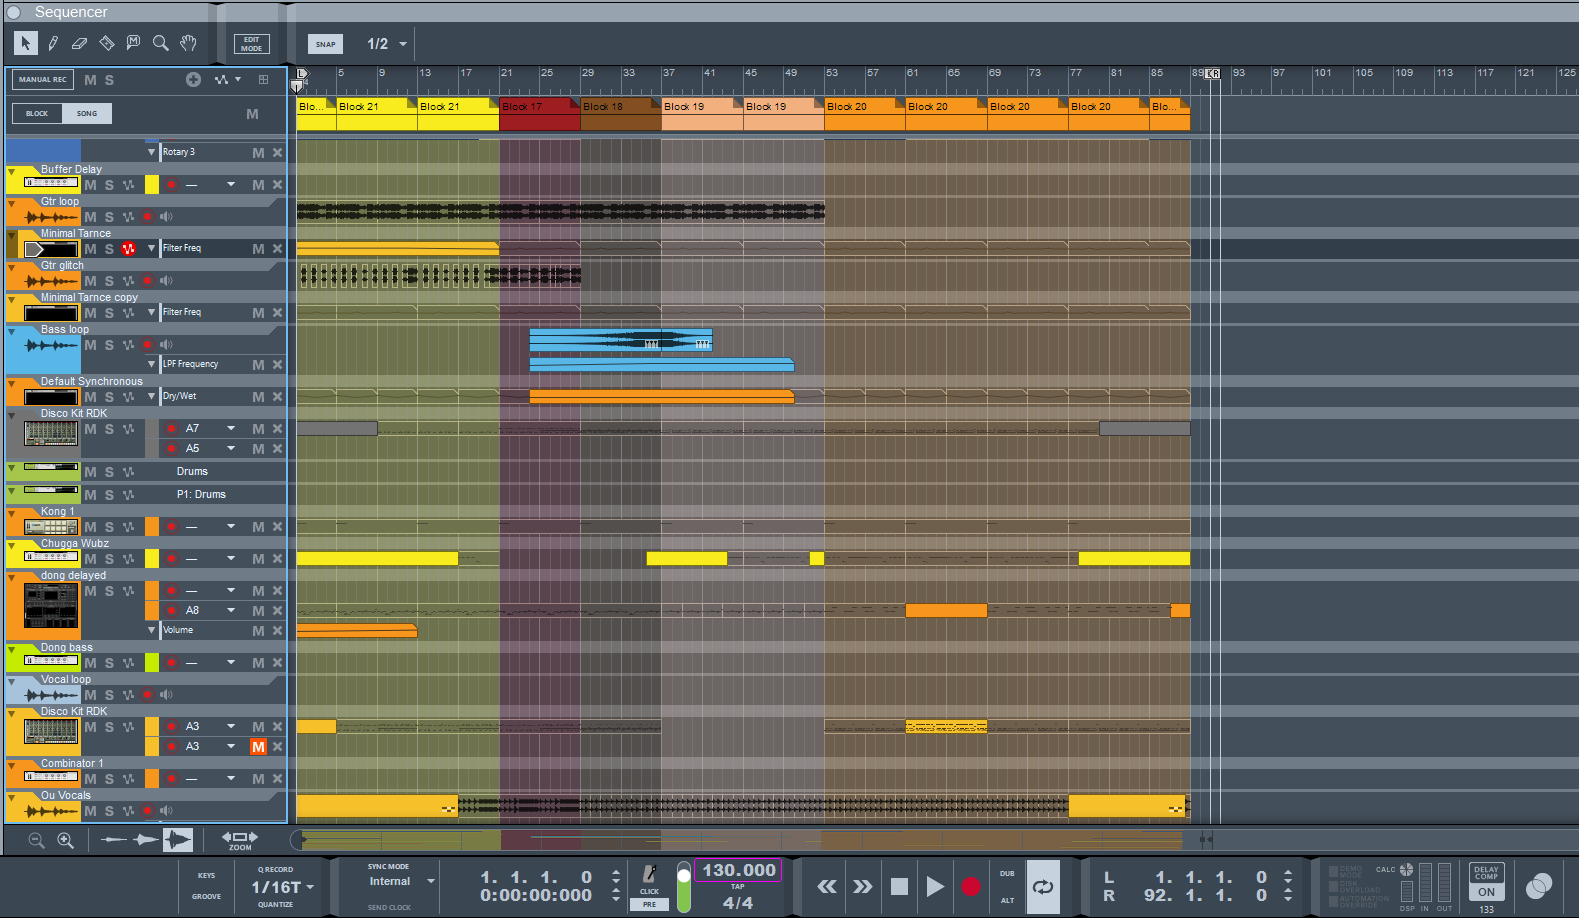Screen dimensions: 1579x918
Task: Solo the Gtr glitch track
Action: (x=109, y=281)
